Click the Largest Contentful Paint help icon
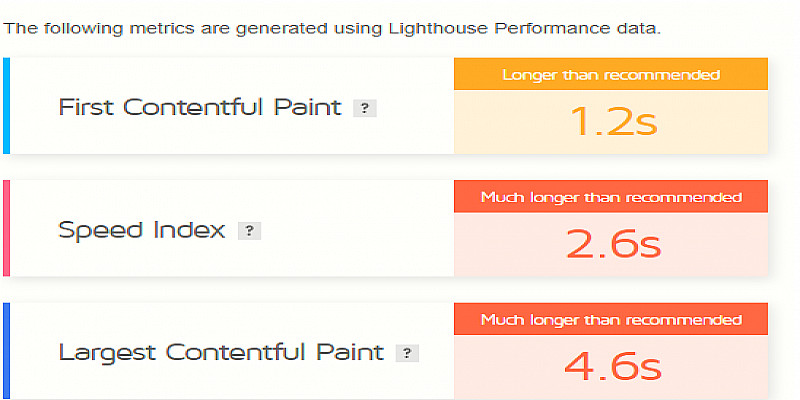Screen dimensions: 800x400 pyautogui.click(x=407, y=353)
